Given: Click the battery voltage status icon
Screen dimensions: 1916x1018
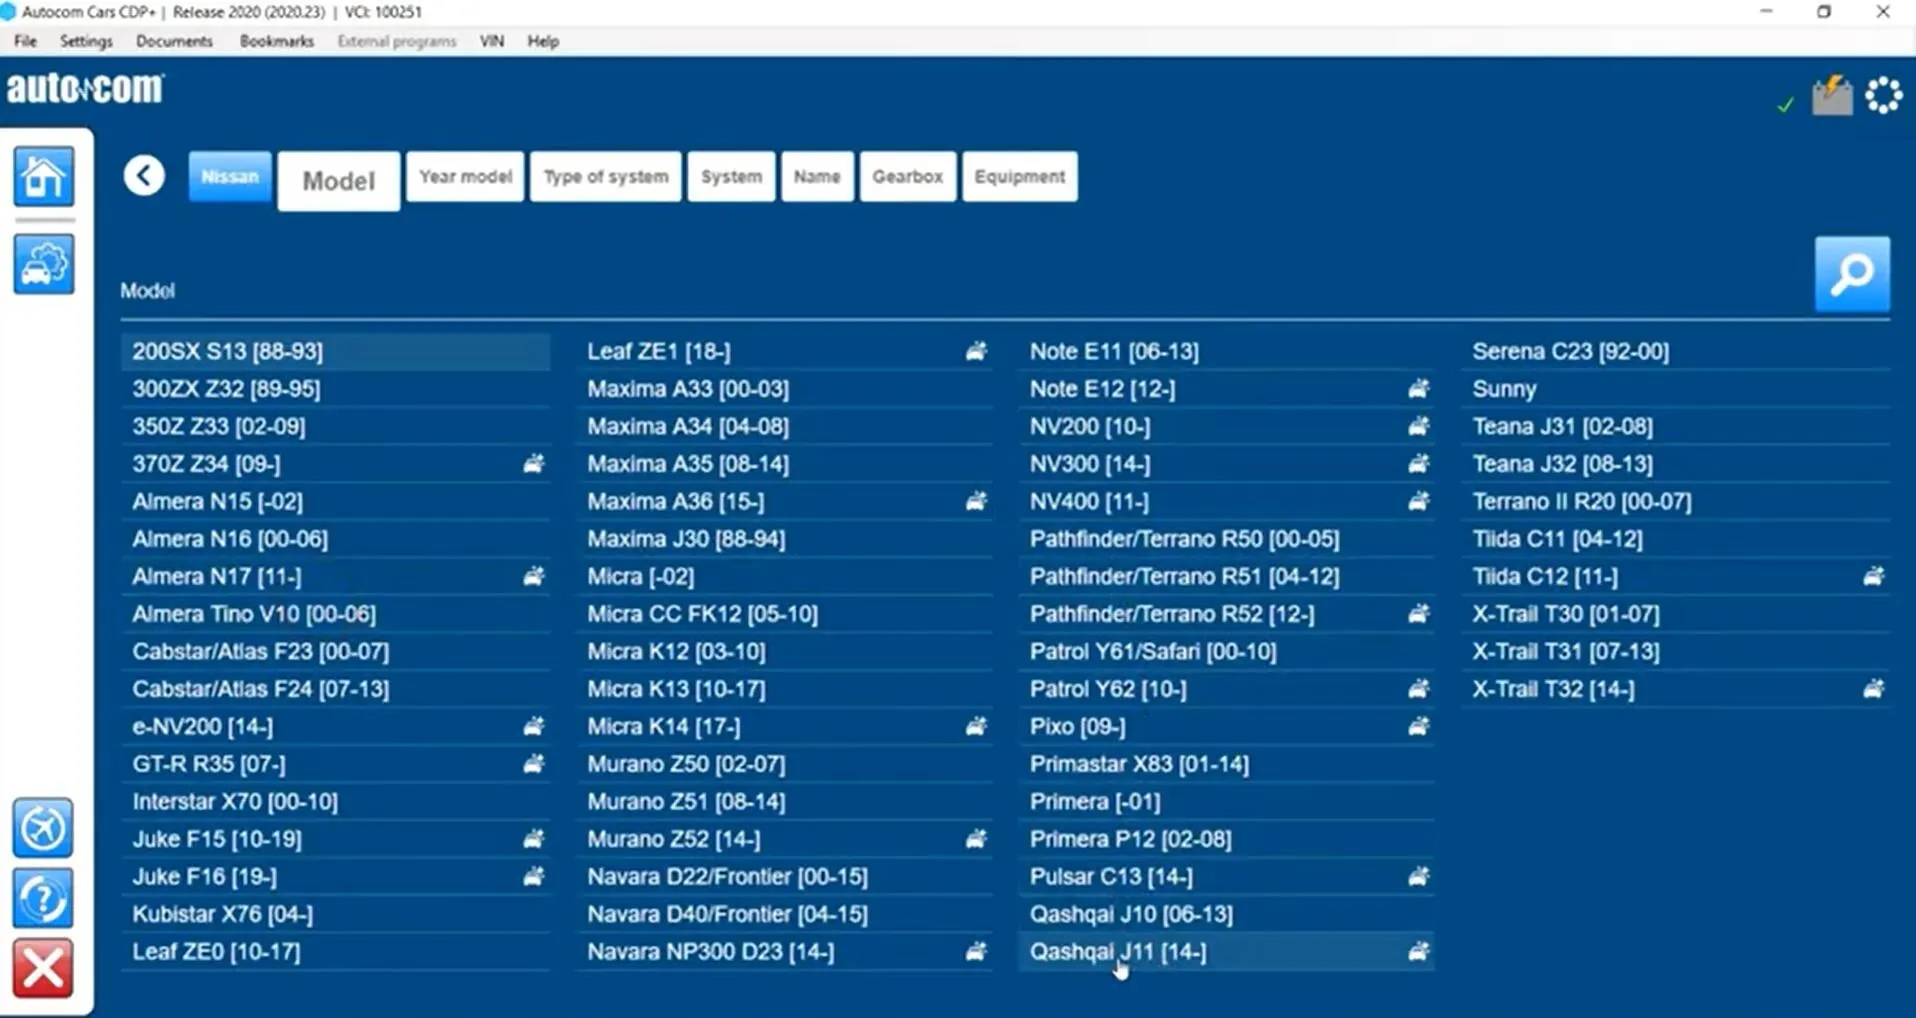Looking at the screenshot, I should tap(1832, 96).
